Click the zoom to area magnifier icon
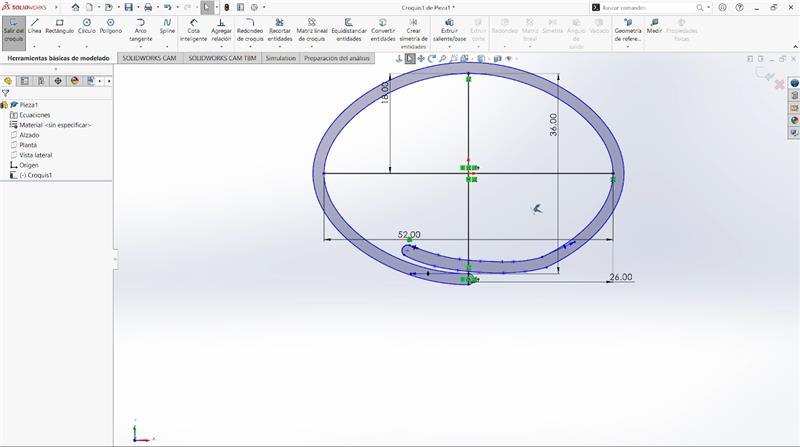Image resolution: width=800 pixels, height=447 pixels. click(x=442, y=59)
